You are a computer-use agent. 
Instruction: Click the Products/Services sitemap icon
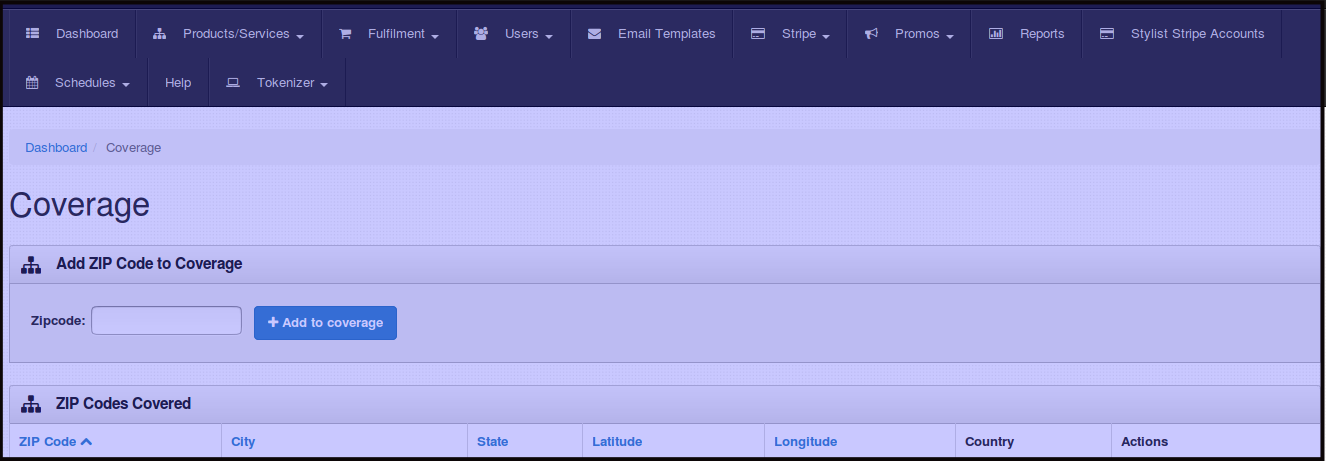[x=160, y=34]
